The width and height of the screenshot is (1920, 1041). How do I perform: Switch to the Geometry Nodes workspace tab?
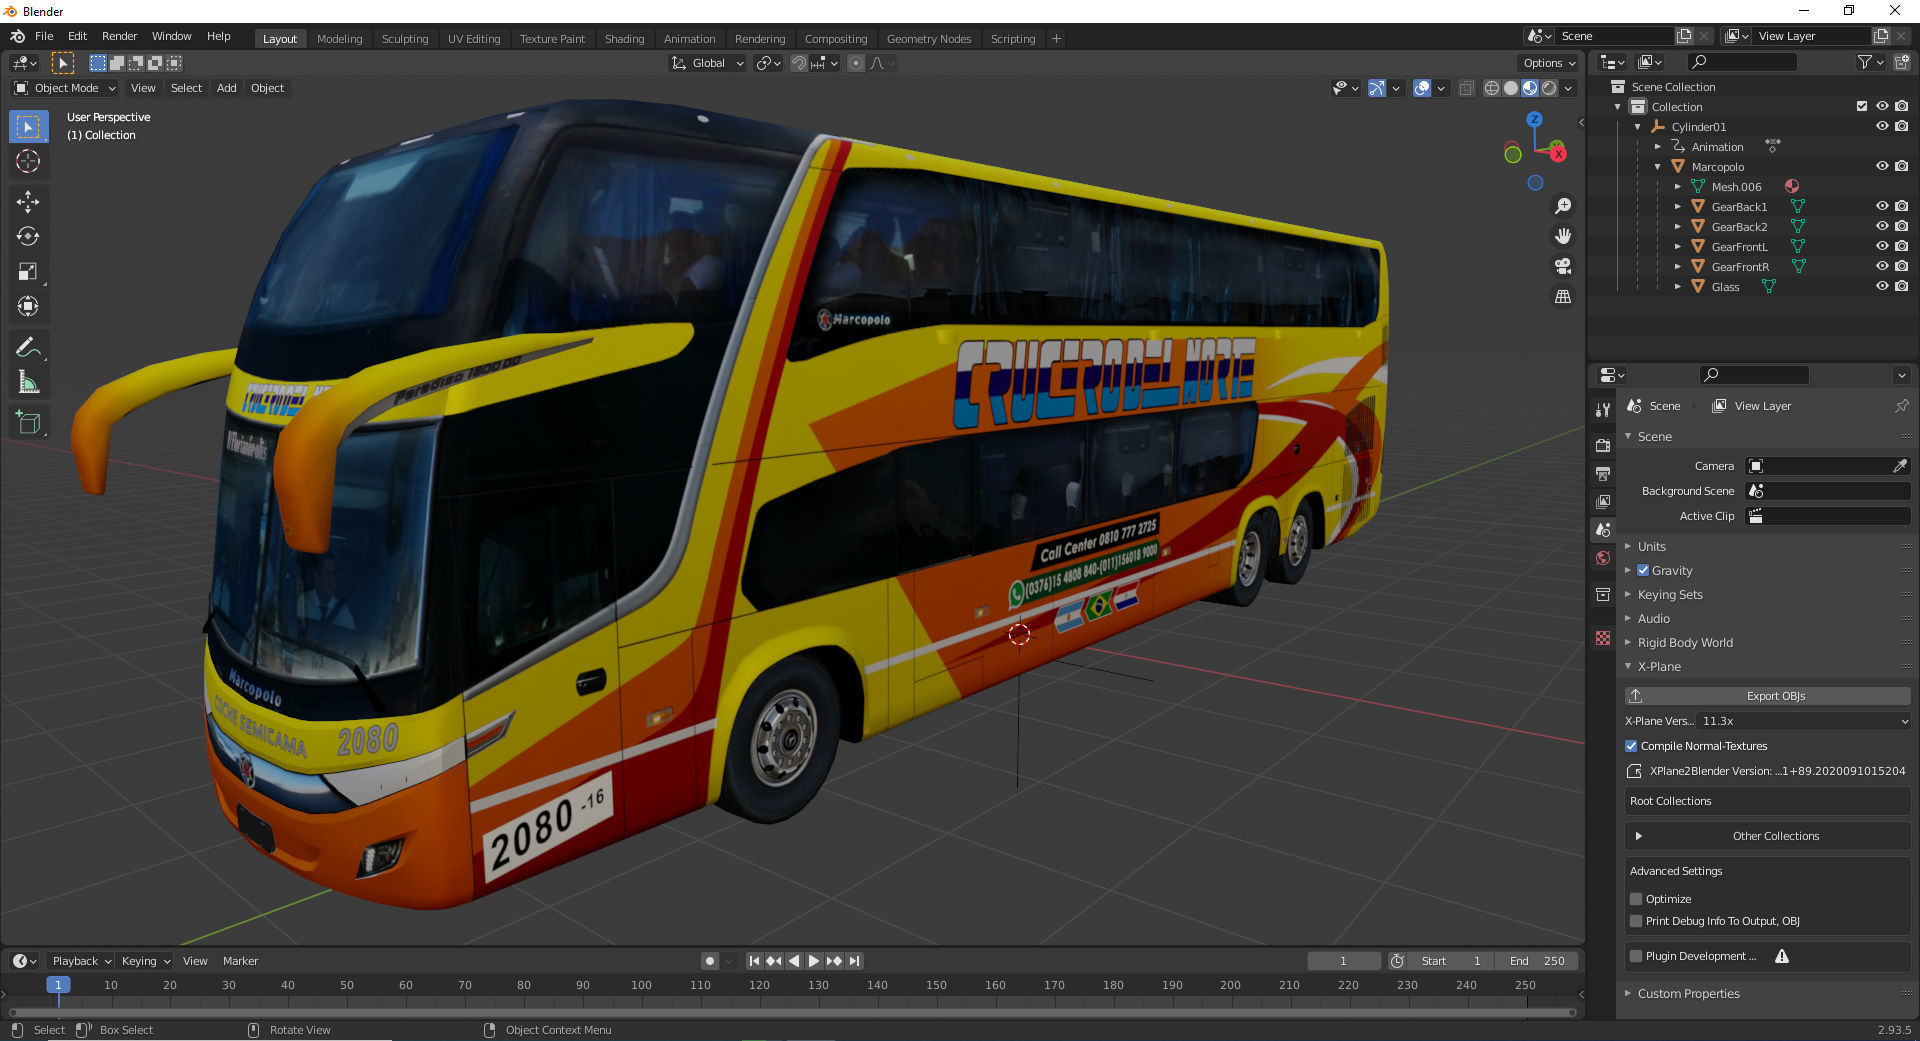click(929, 39)
